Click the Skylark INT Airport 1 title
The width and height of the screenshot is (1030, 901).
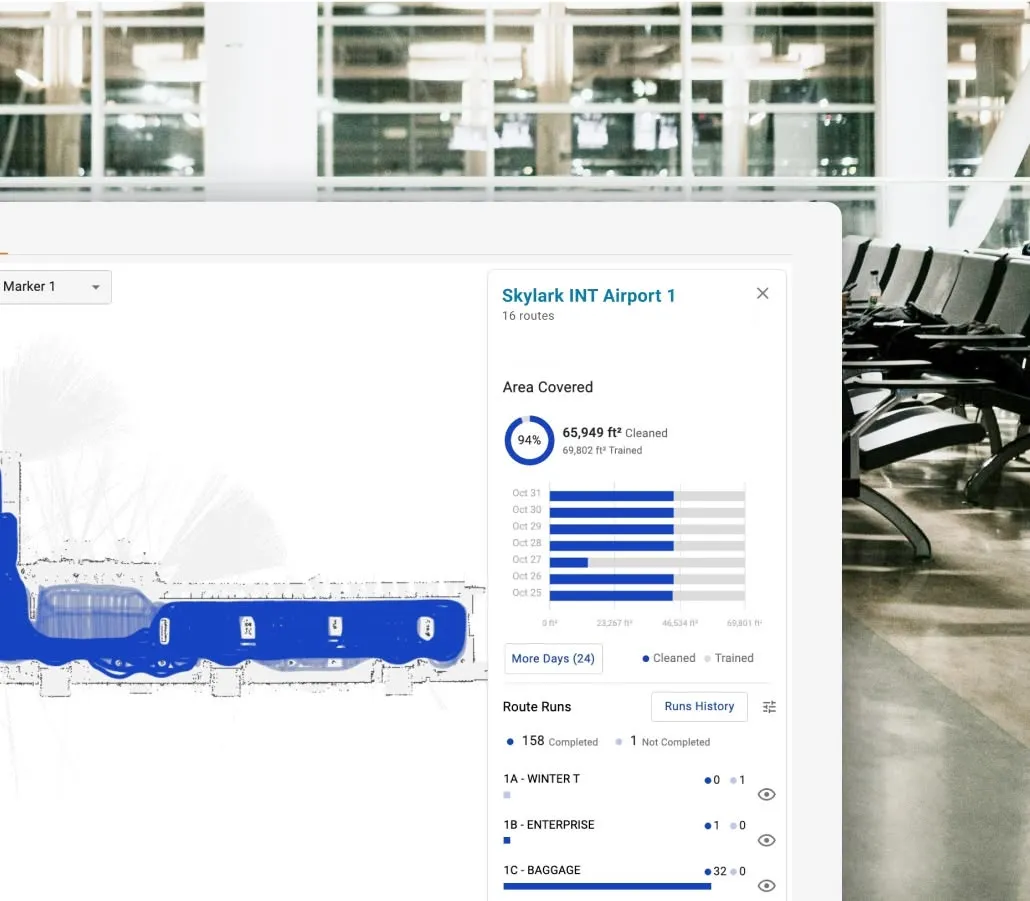click(588, 296)
